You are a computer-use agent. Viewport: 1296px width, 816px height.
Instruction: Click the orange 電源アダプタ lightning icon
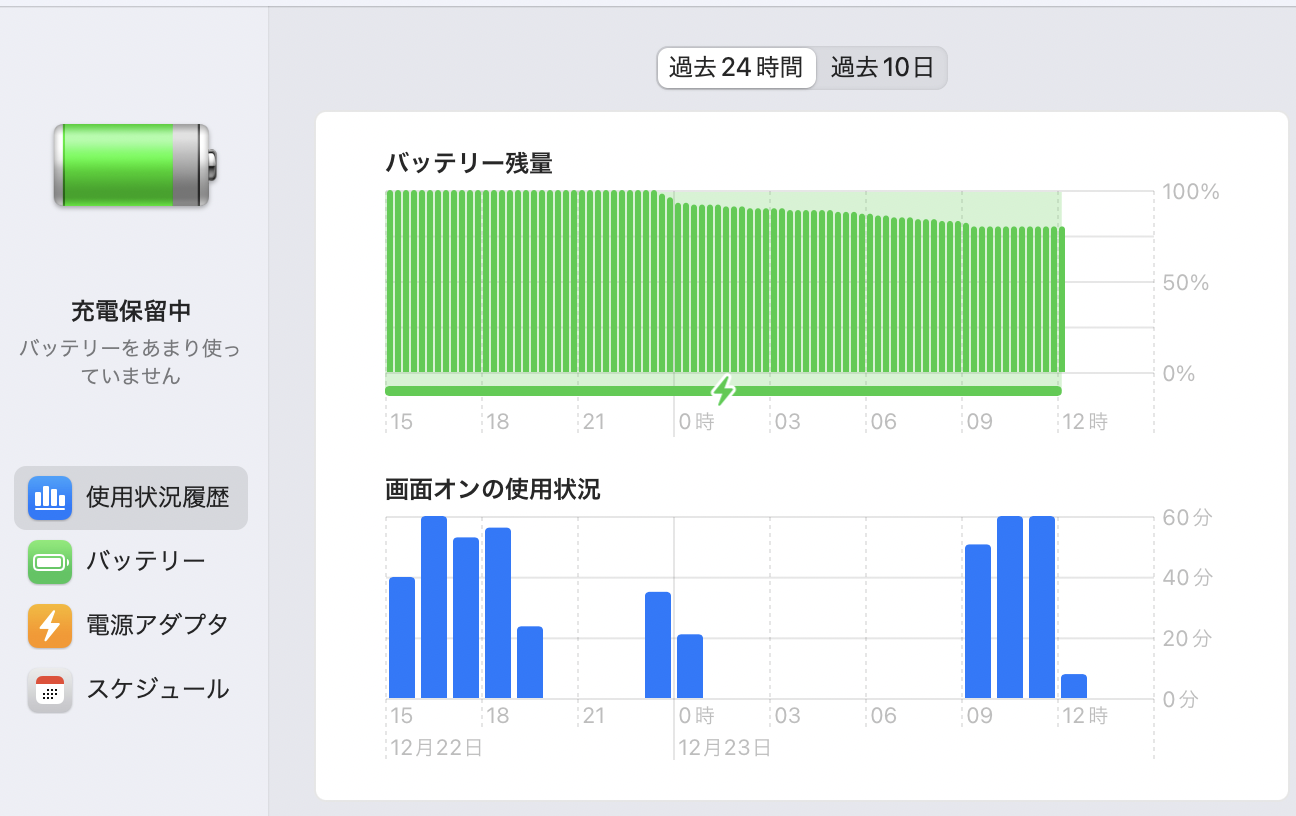click(x=50, y=626)
